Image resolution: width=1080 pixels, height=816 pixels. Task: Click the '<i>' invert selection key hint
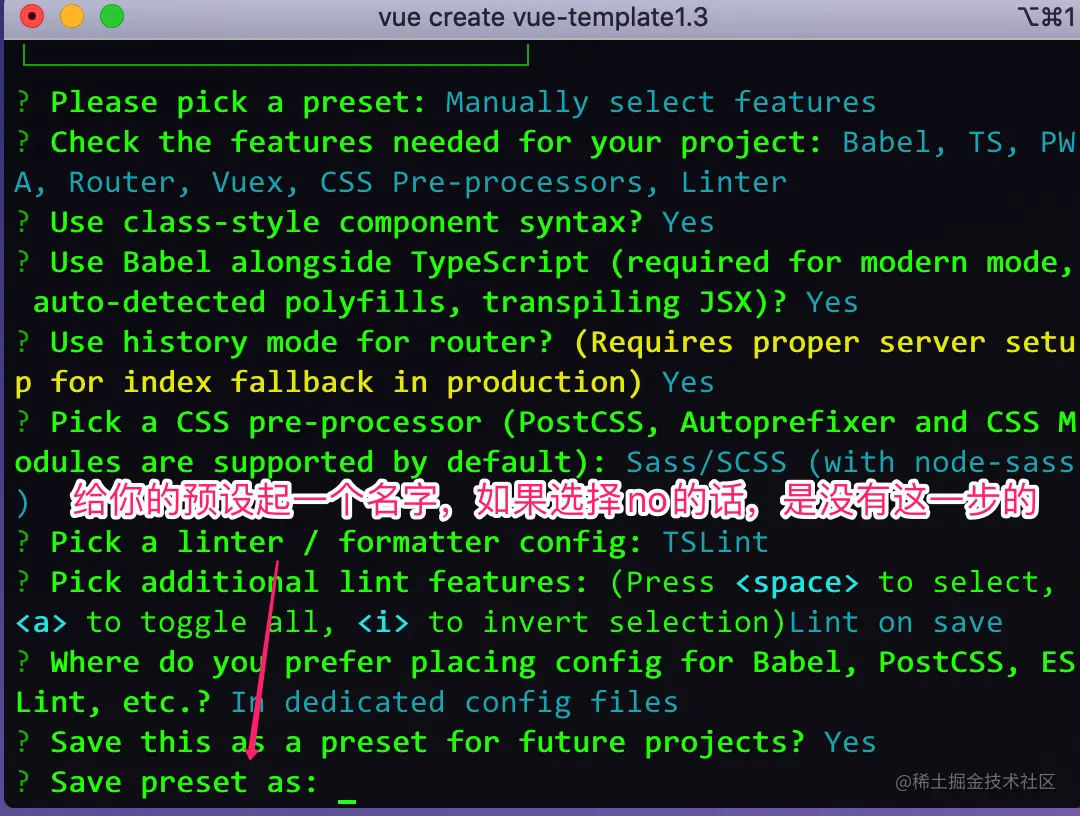[383, 623]
